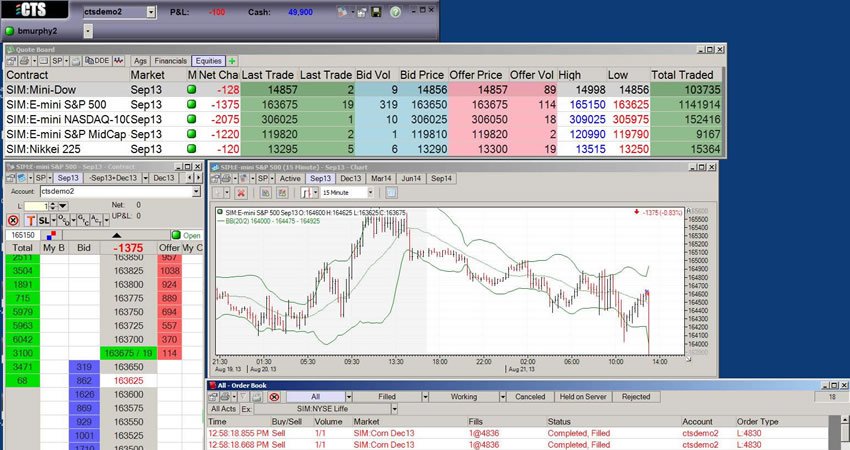The width and height of the screenshot is (850, 450).
Task: Click the SP button in Quote Board toolbar
Action: [57, 61]
